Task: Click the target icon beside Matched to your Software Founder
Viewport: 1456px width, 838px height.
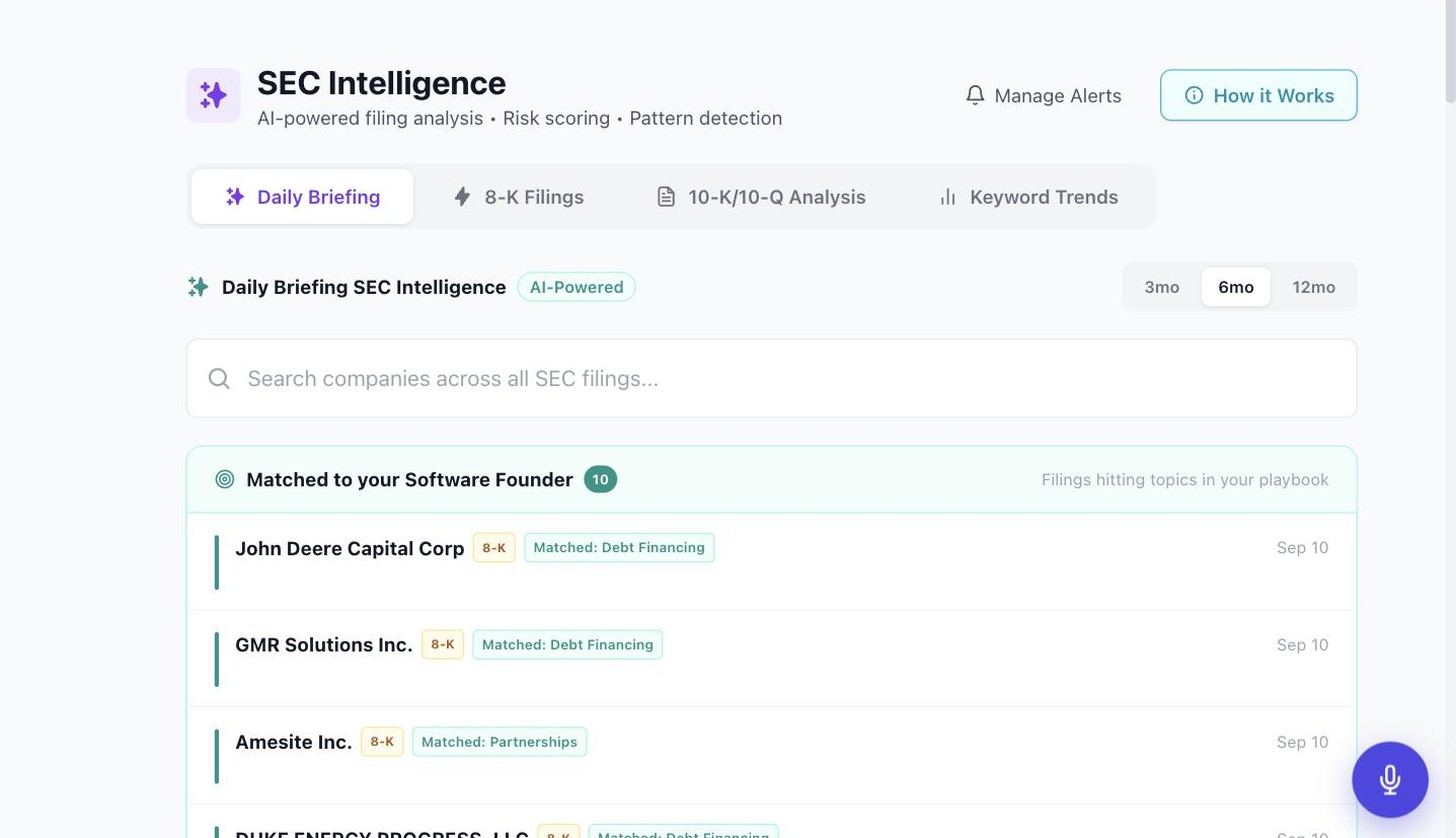Action: pyautogui.click(x=225, y=479)
